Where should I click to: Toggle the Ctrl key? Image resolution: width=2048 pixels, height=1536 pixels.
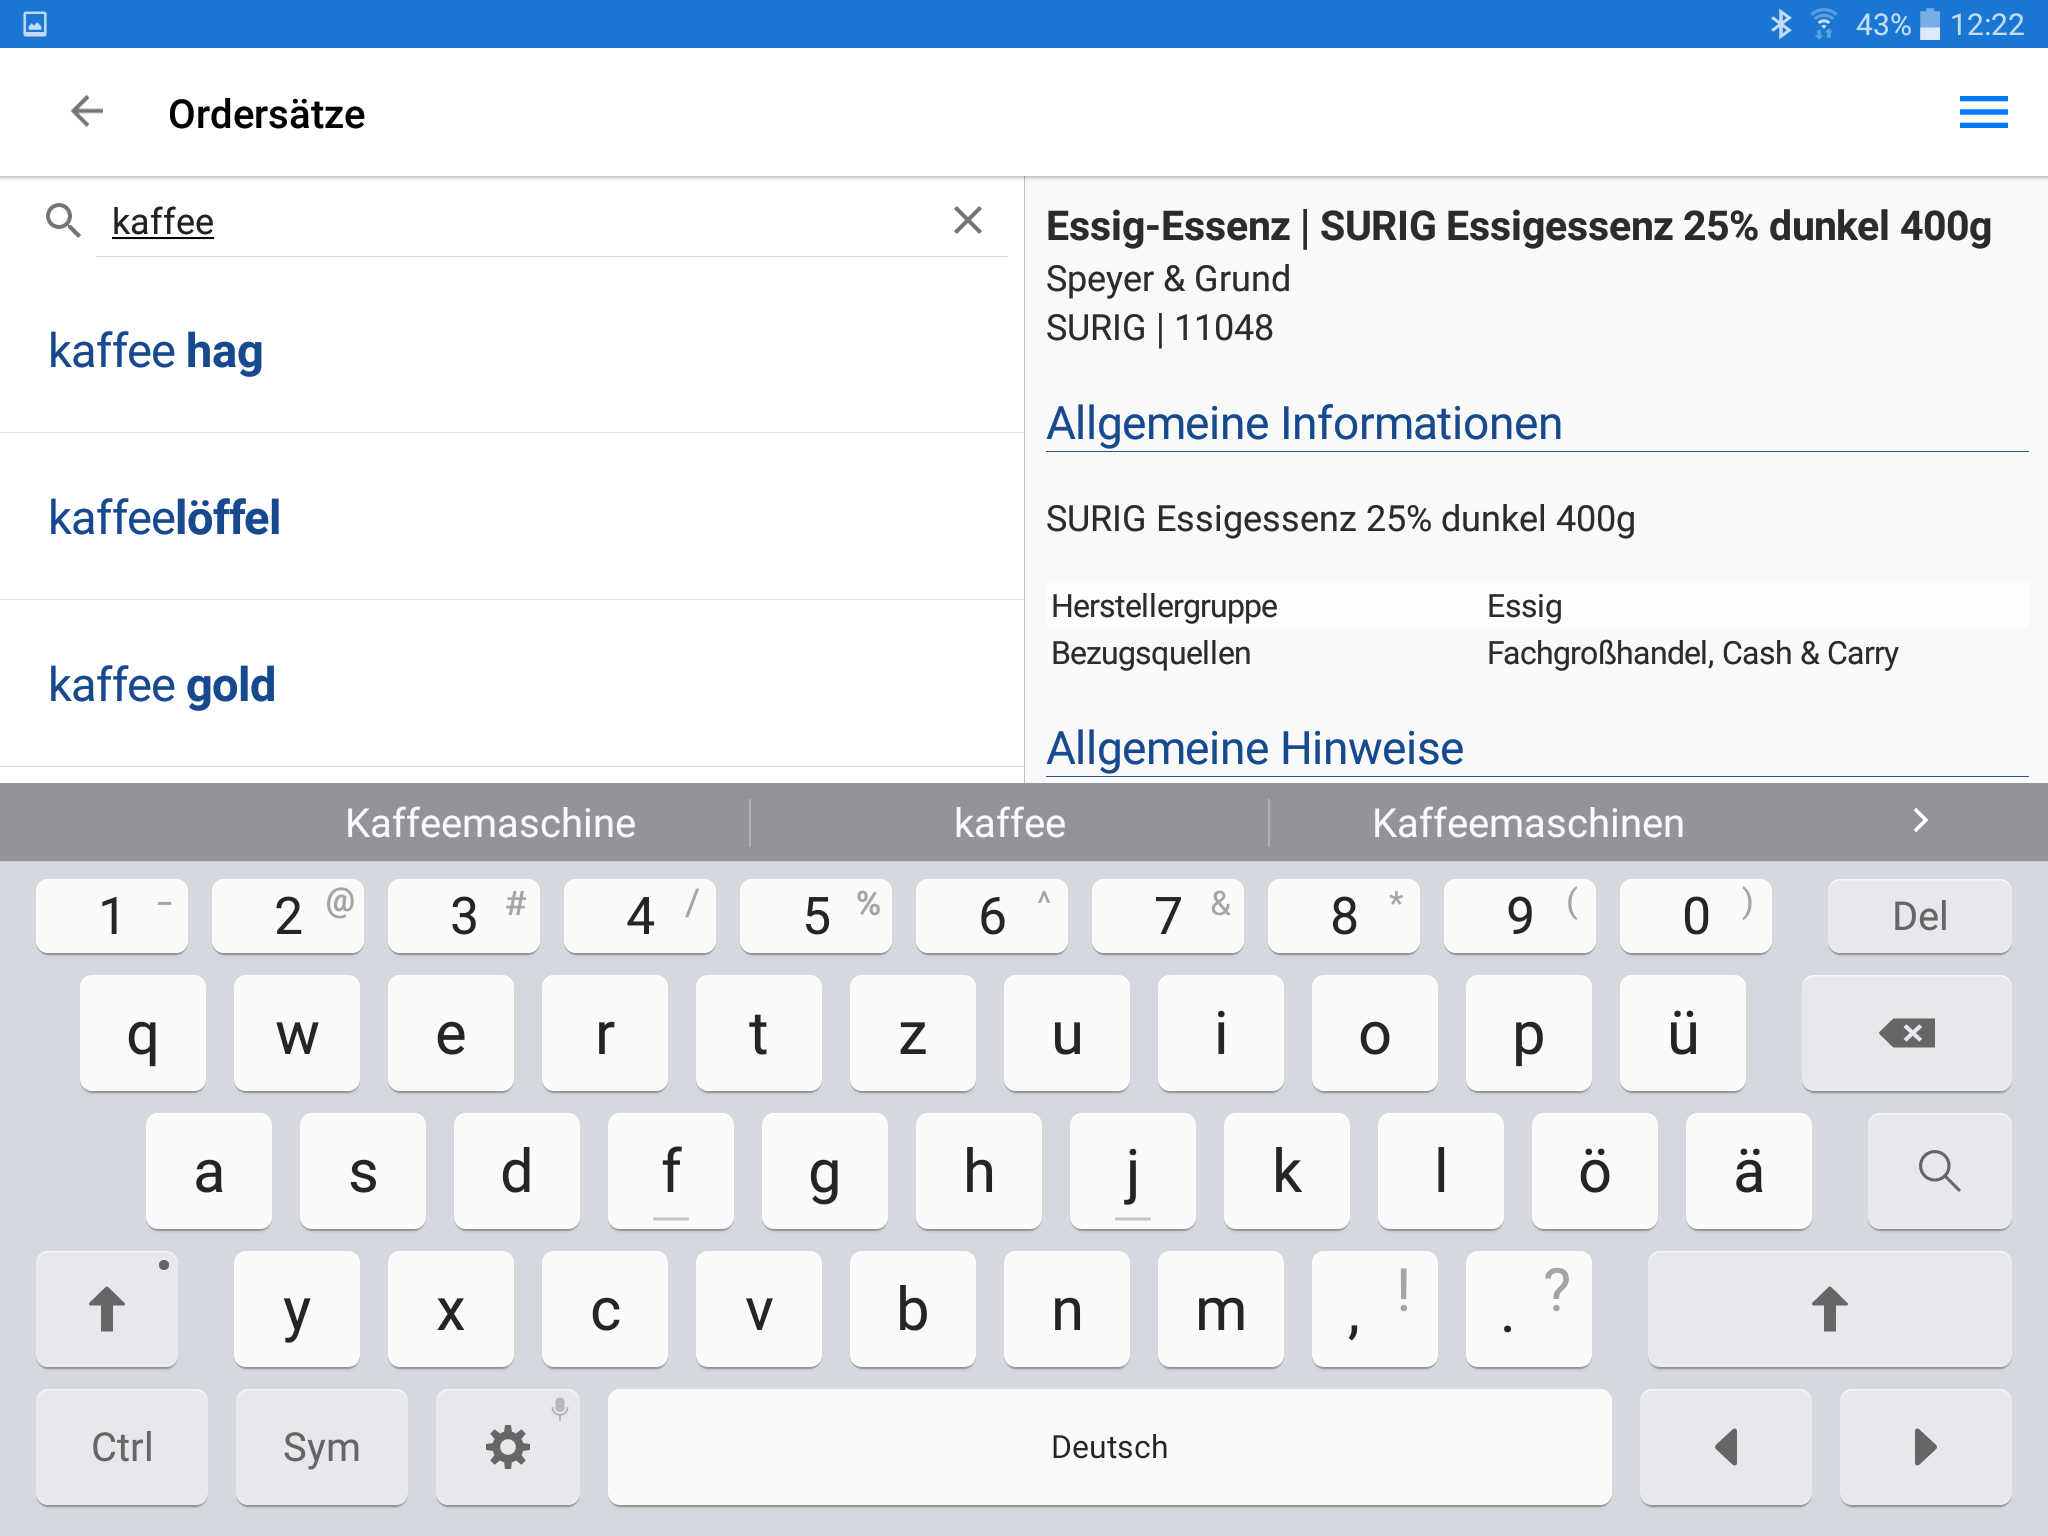122,1446
